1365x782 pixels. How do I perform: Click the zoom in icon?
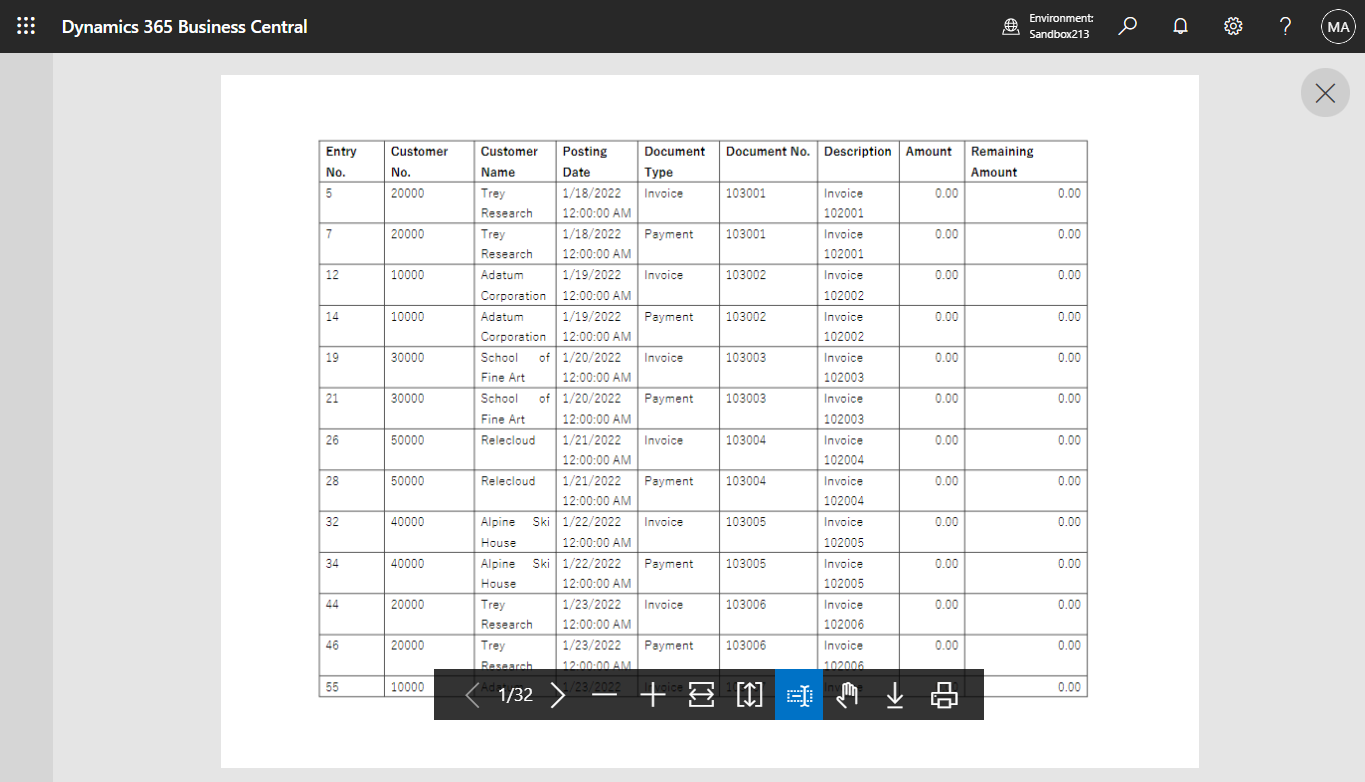[x=653, y=695]
